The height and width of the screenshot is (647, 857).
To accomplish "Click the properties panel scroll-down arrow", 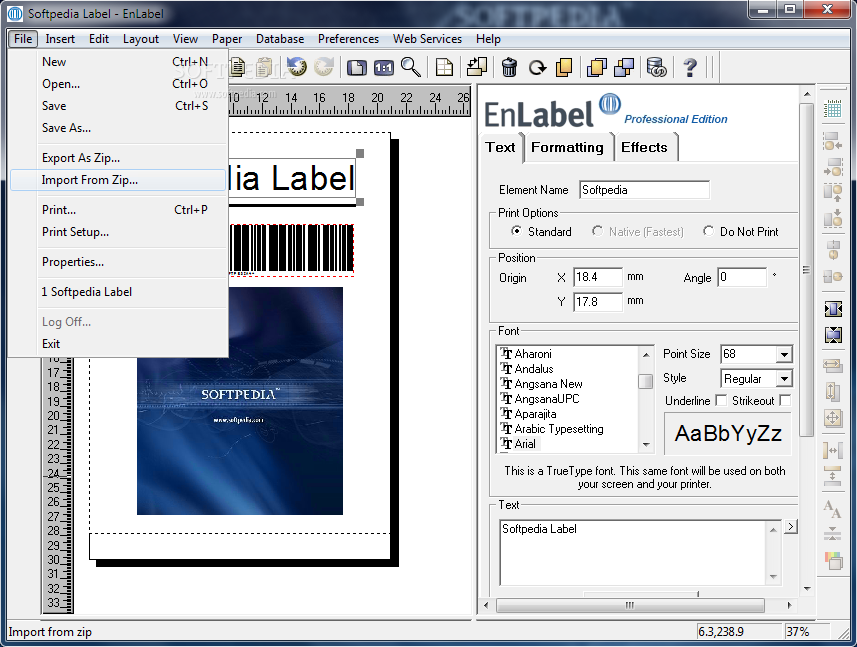I will pos(807,589).
